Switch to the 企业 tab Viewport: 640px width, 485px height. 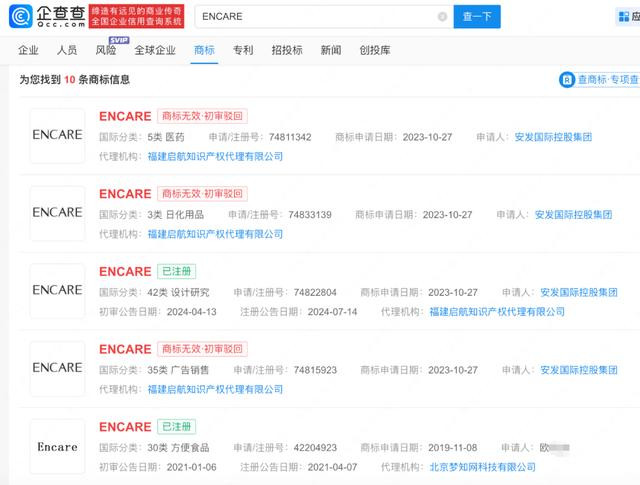[28, 50]
